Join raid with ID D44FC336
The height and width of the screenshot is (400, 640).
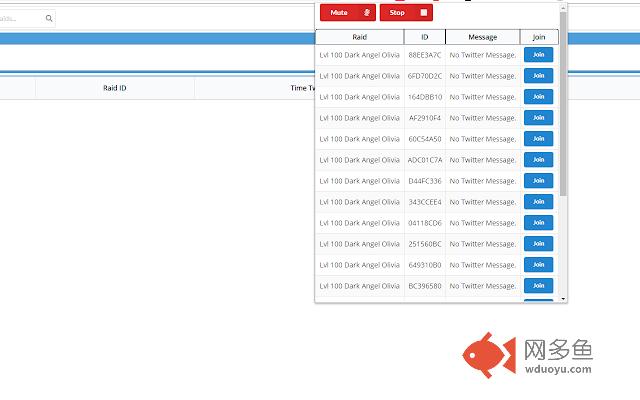538,181
